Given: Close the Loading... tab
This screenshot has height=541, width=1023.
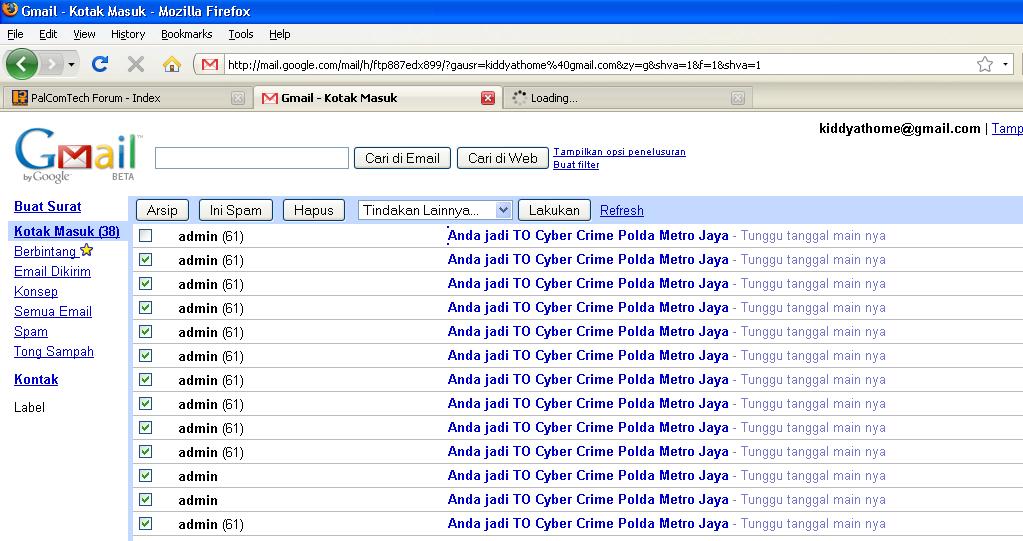Looking at the screenshot, I should click(738, 98).
